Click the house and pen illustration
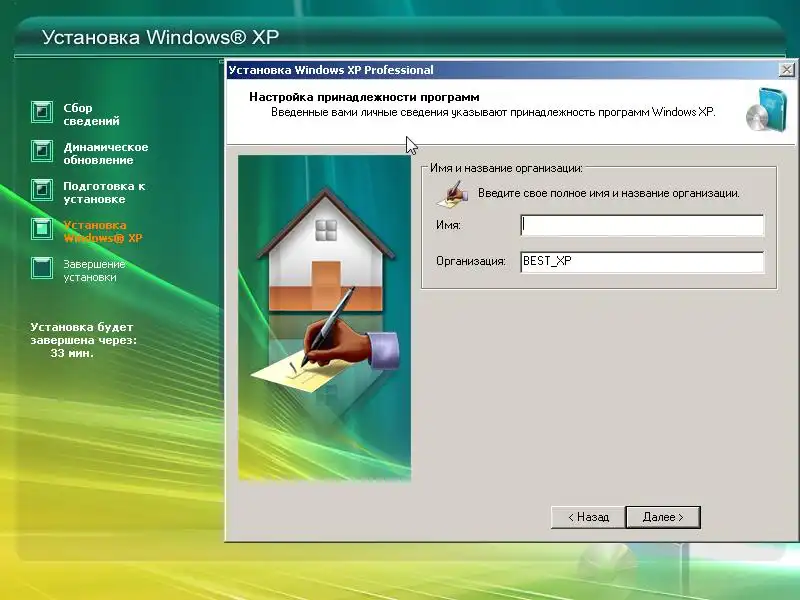The width and height of the screenshot is (800, 600). click(x=324, y=318)
